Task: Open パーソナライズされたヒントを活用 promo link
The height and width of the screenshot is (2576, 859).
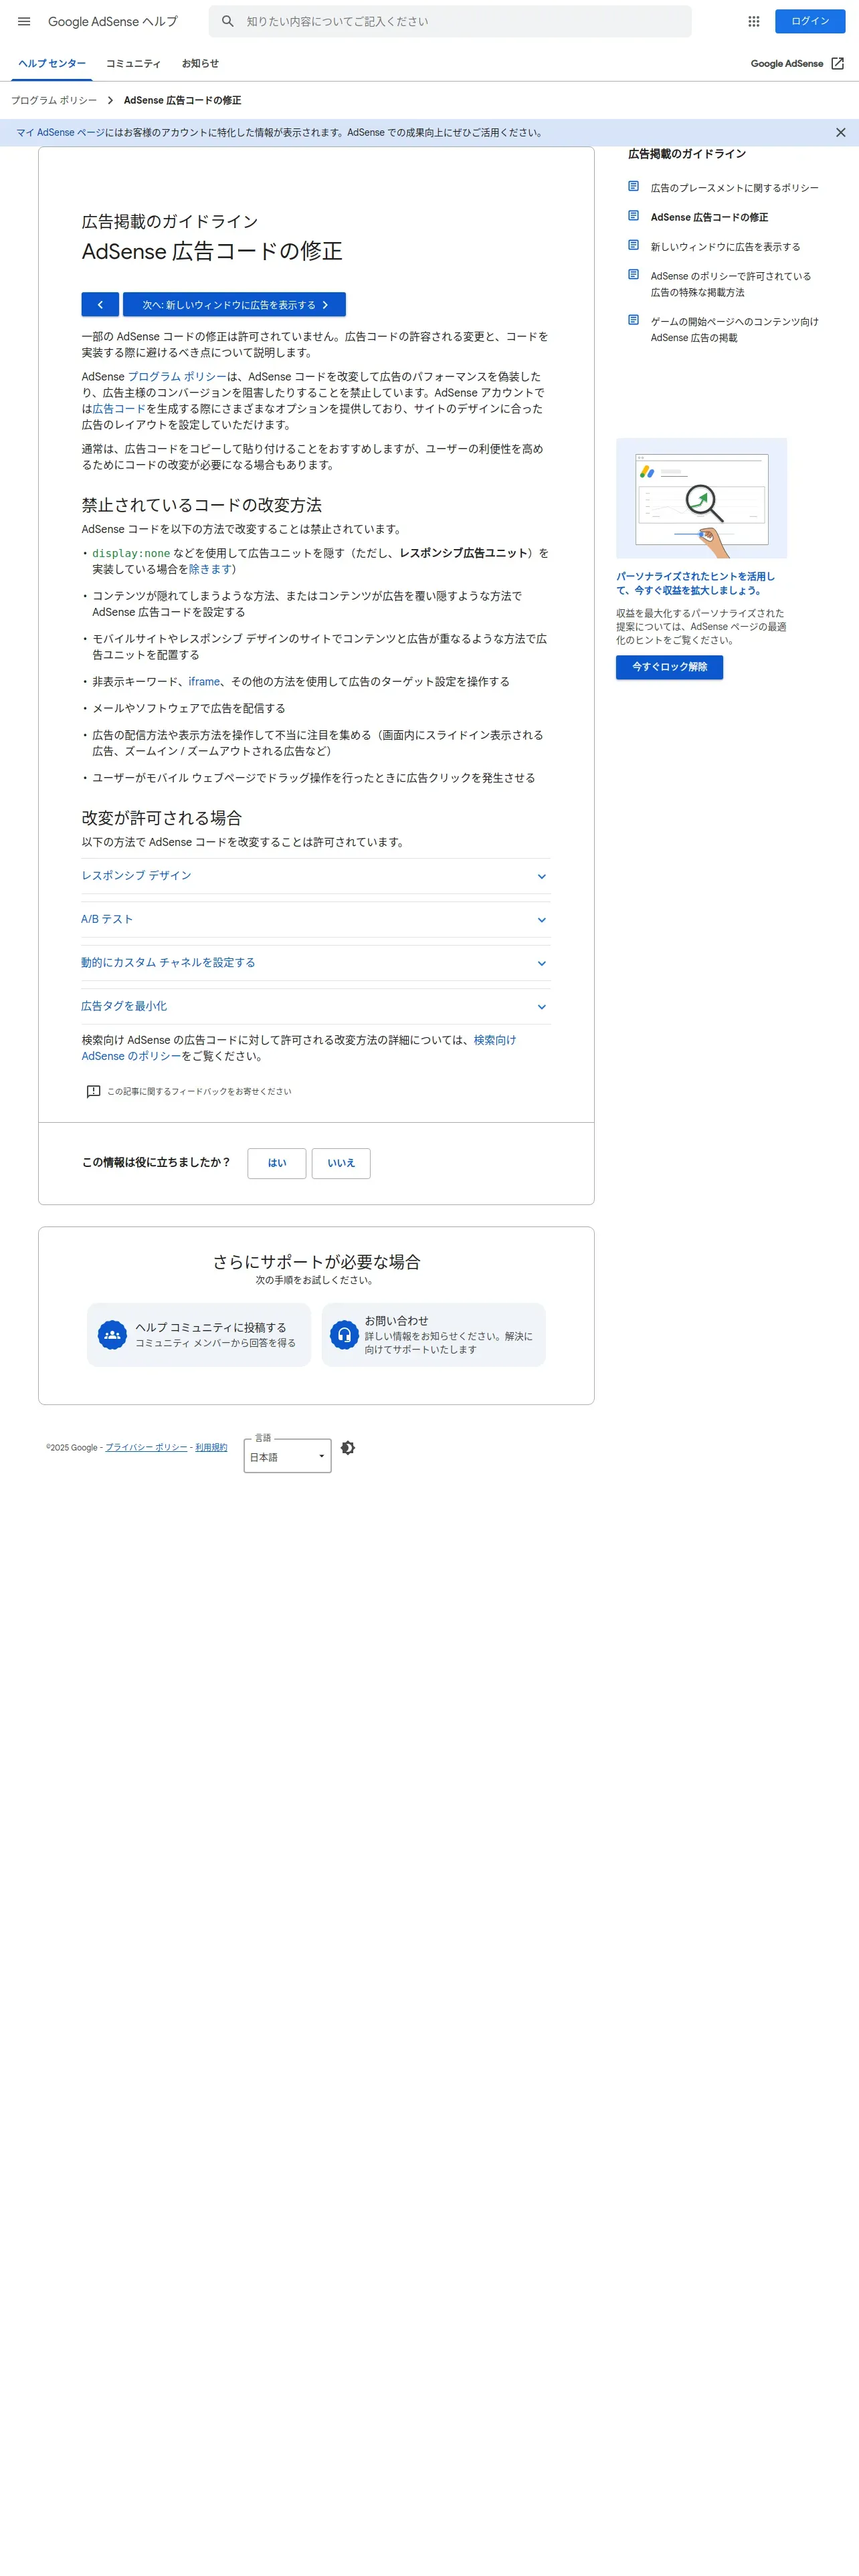Action: pyautogui.click(x=696, y=583)
